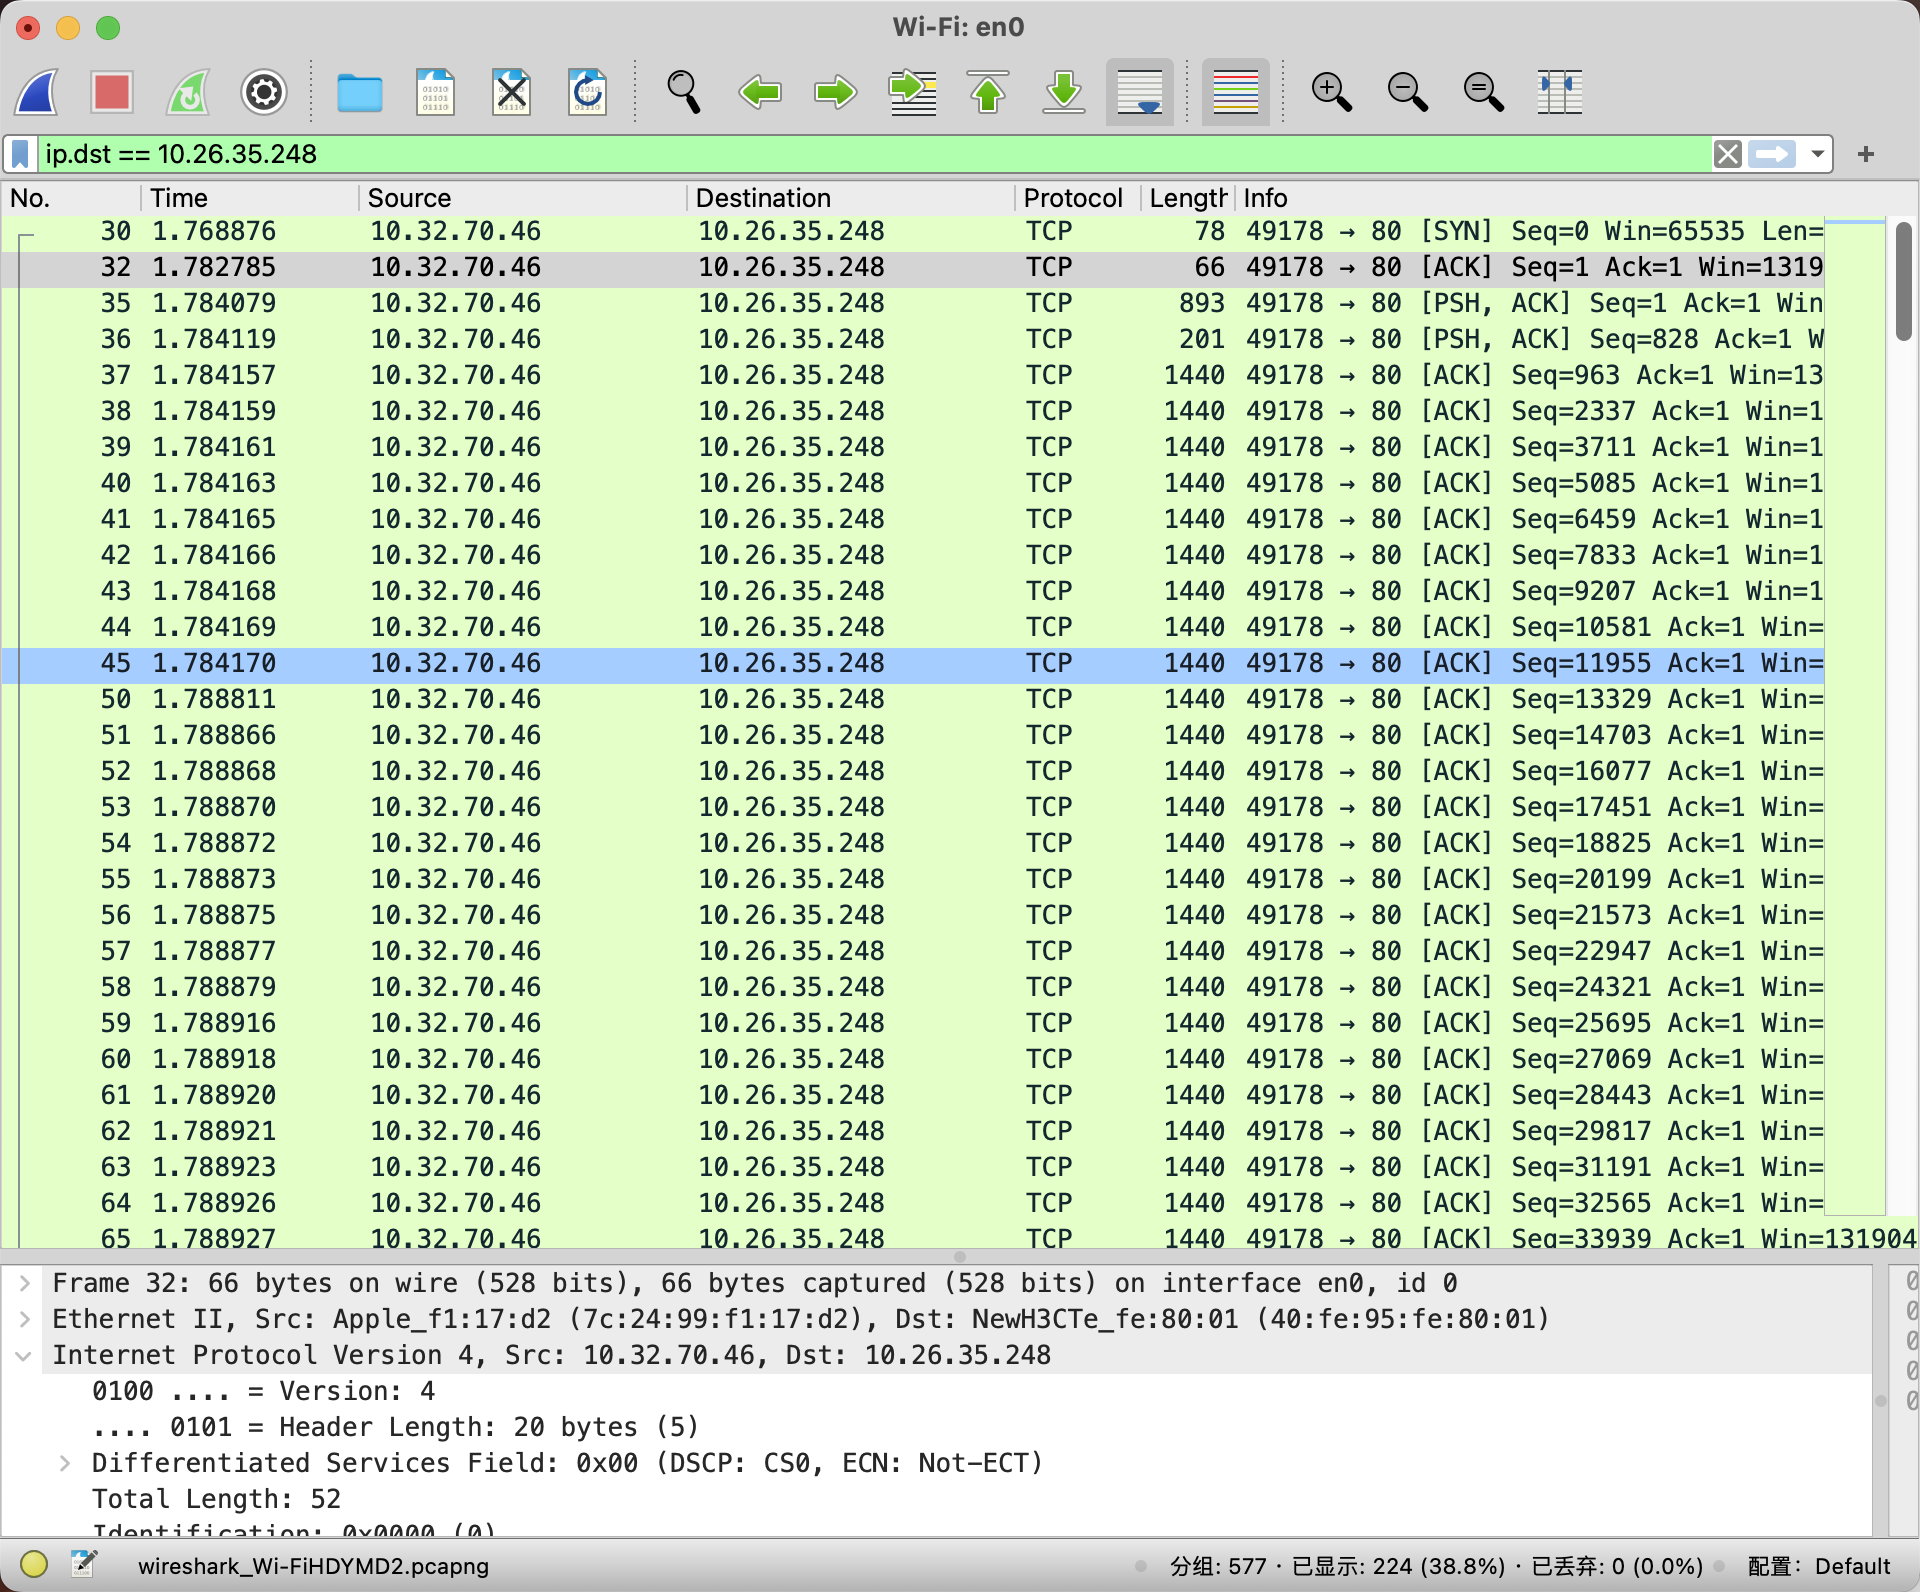
Task: Go to specified packet
Action: 912,92
